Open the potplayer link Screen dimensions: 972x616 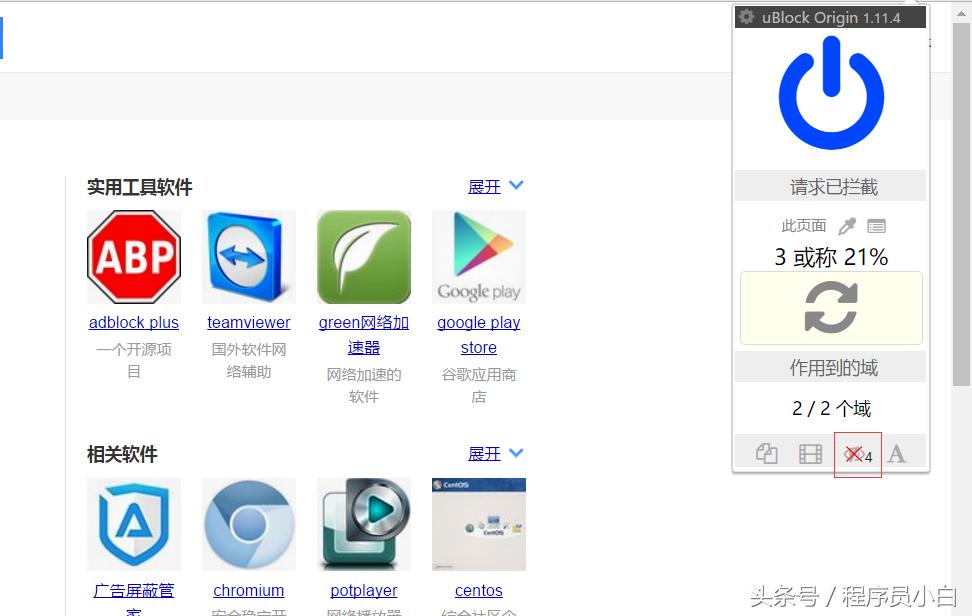pyautogui.click(x=364, y=591)
